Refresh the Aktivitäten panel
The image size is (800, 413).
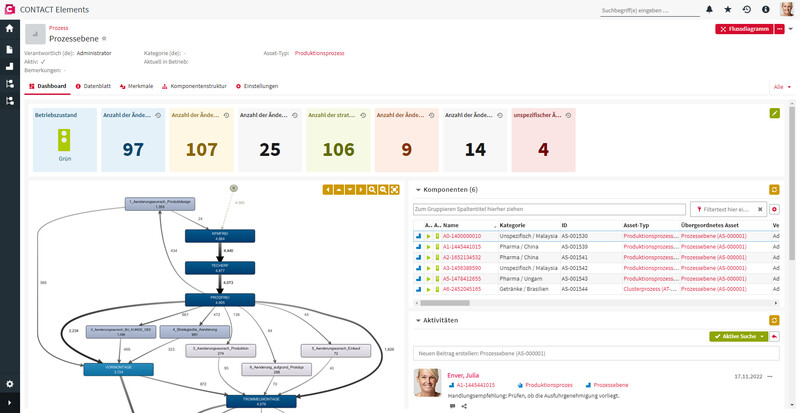pyautogui.click(x=774, y=320)
